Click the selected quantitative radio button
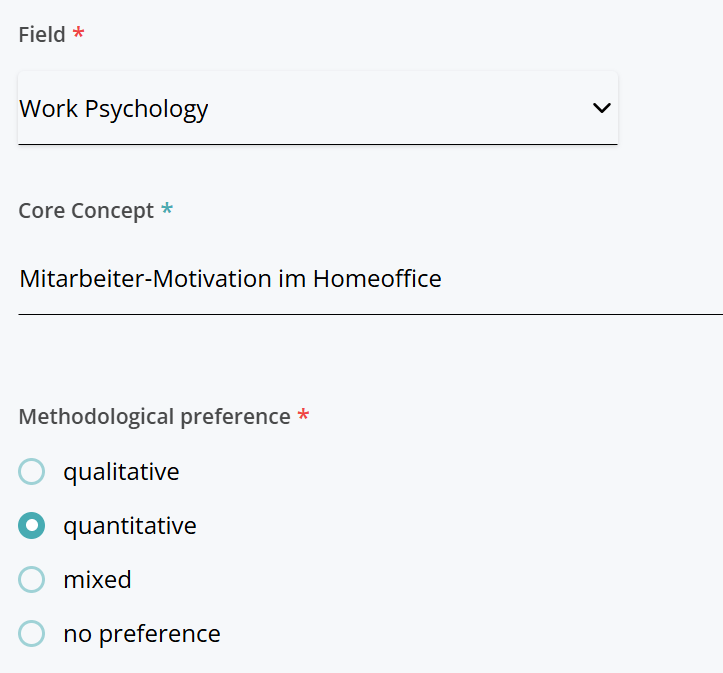Screen dimensions: 723x673 tap(32, 525)
